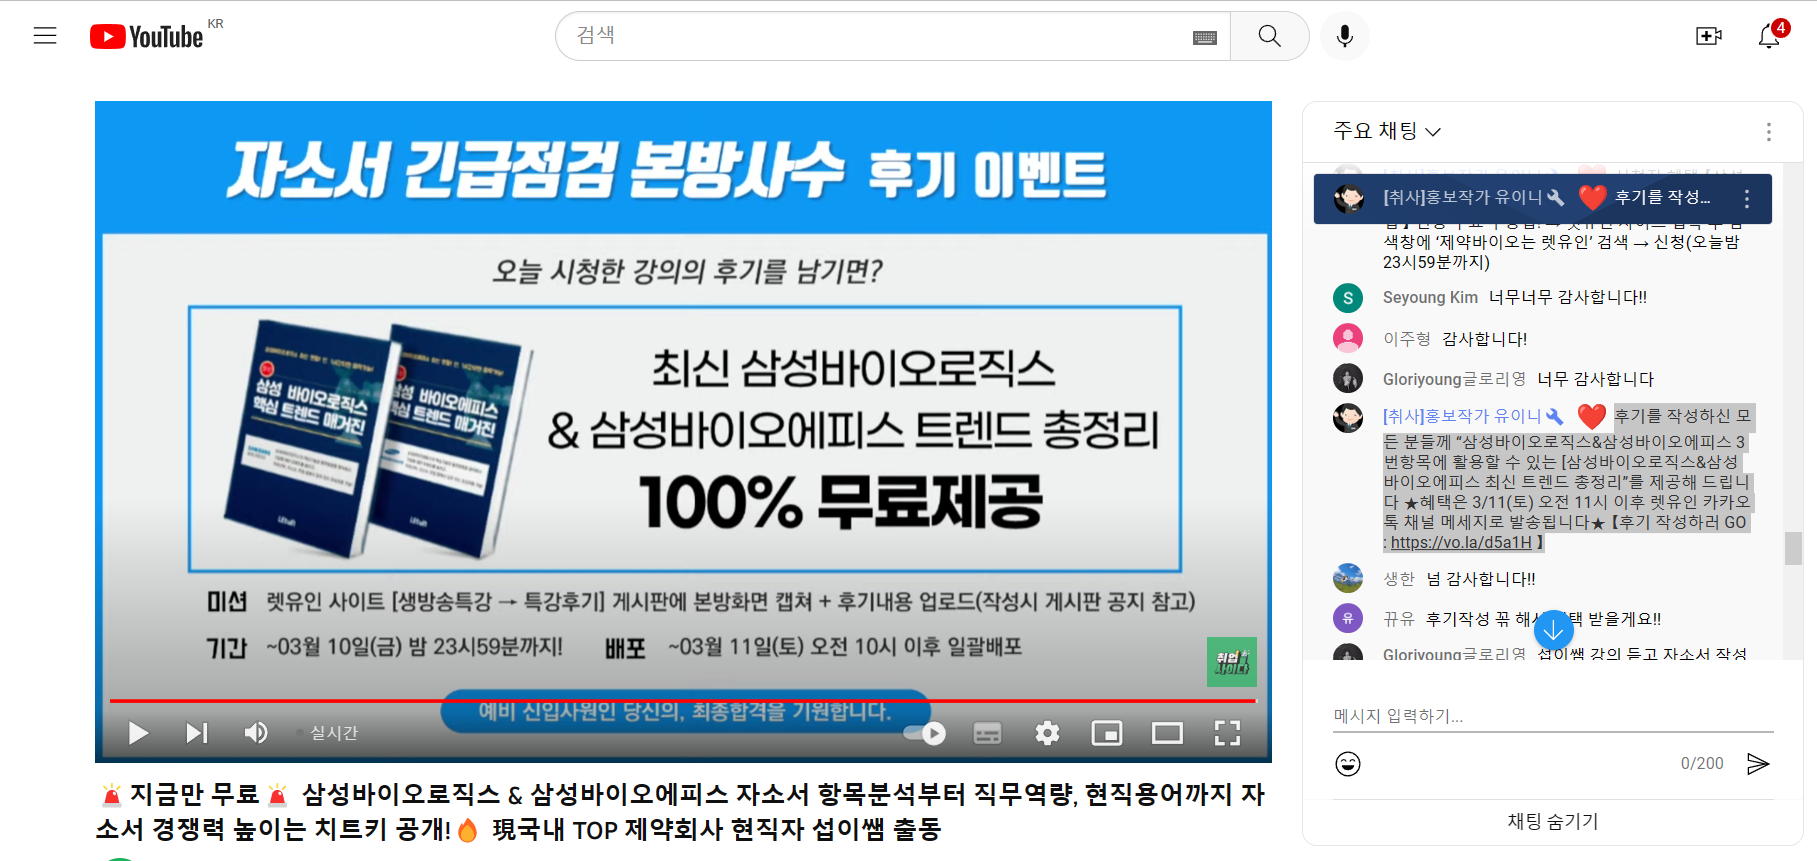Viewport: 1817px width, 861px height.
Task: Click the 뀨유 username in chat
Action: click(x=1399, y=619)
